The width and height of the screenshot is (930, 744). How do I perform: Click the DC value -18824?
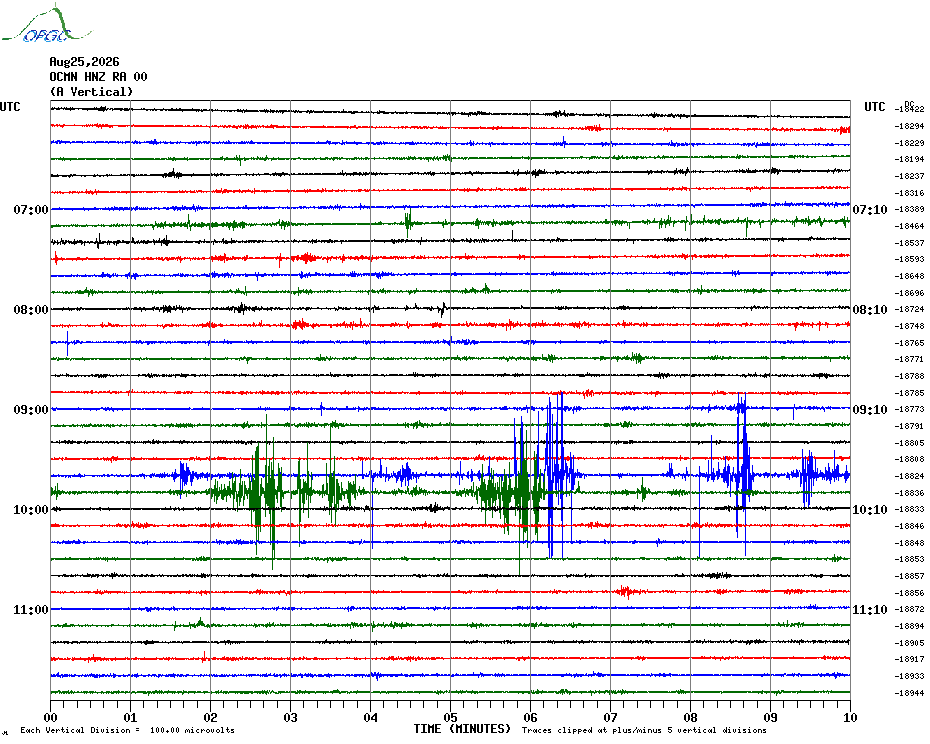909,476
